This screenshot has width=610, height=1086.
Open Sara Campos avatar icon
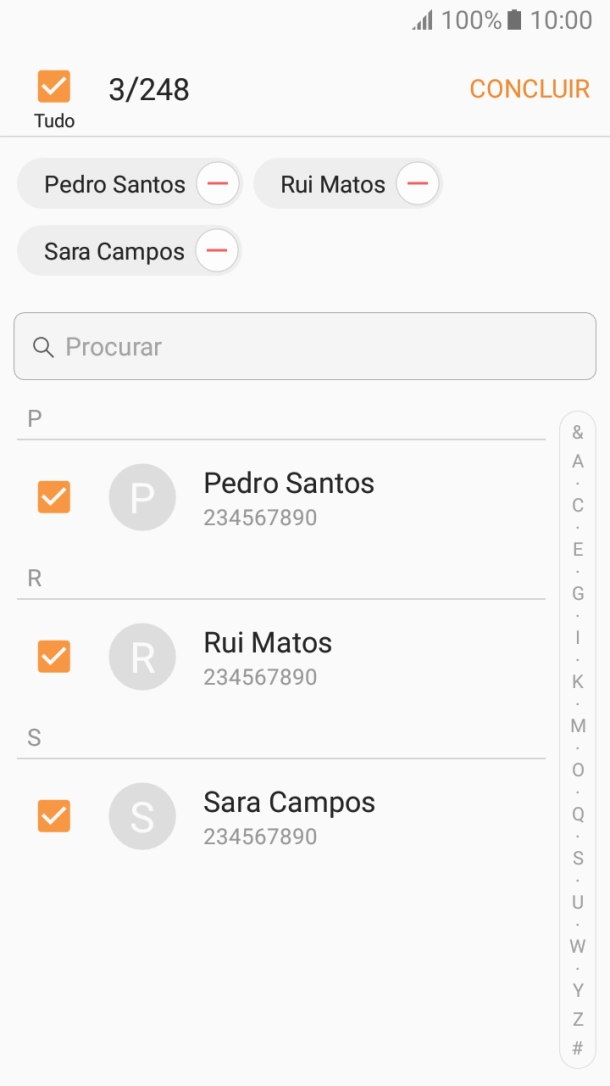click(142, 816)
